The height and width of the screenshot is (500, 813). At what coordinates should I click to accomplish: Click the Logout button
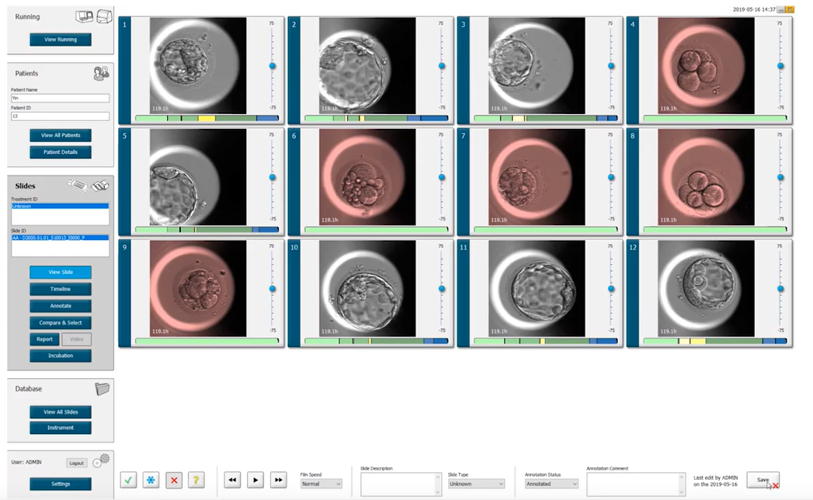(76, 463)
